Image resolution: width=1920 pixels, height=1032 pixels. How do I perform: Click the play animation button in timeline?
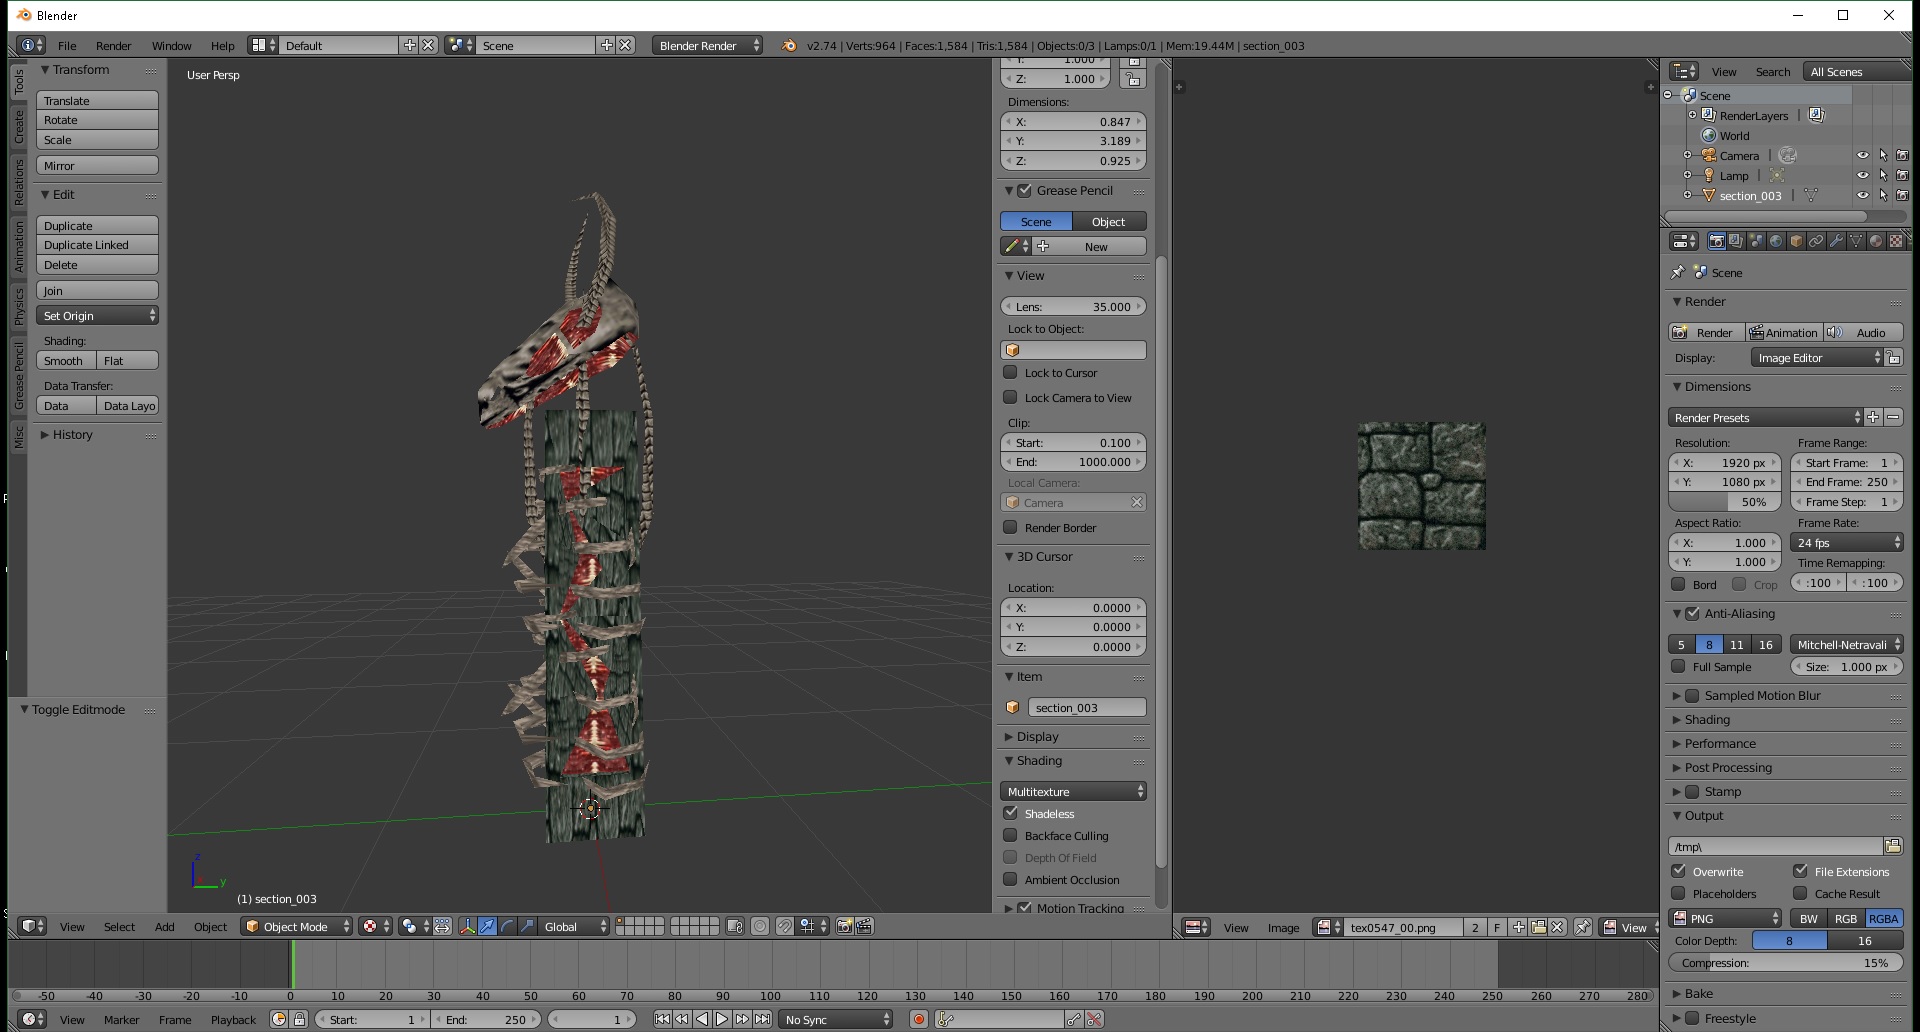pos(722,1019)
